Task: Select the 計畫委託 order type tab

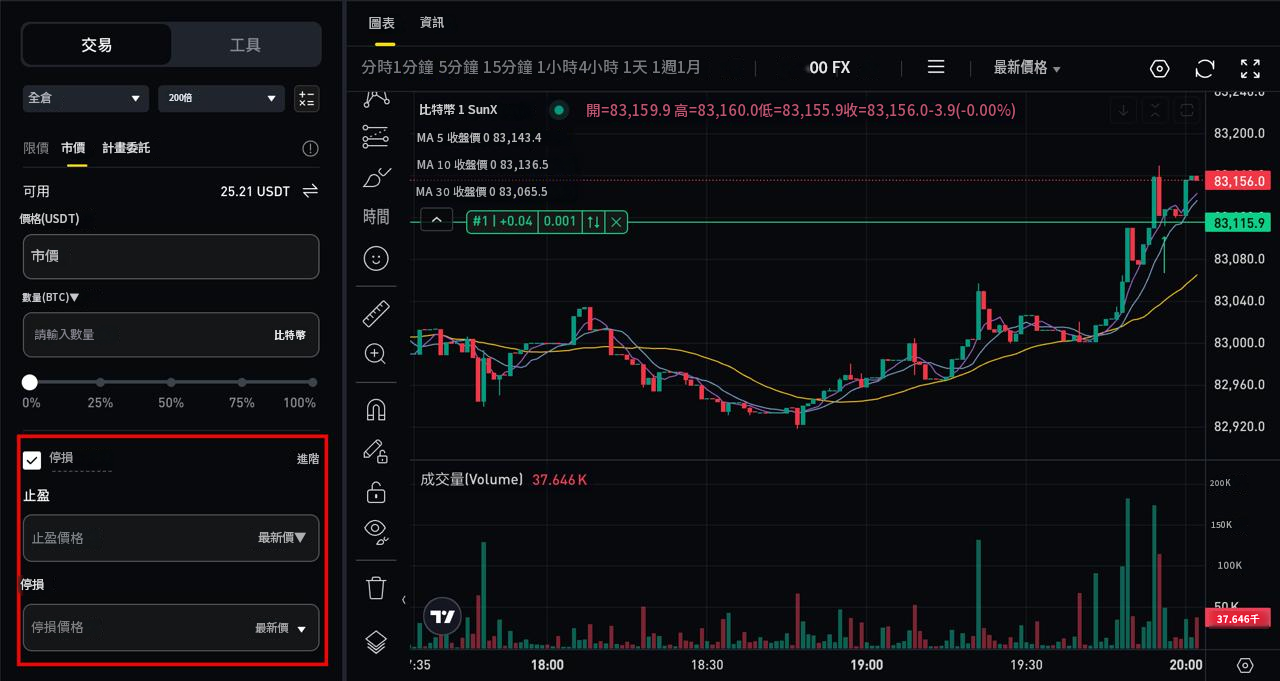Action: pos(126,148)
